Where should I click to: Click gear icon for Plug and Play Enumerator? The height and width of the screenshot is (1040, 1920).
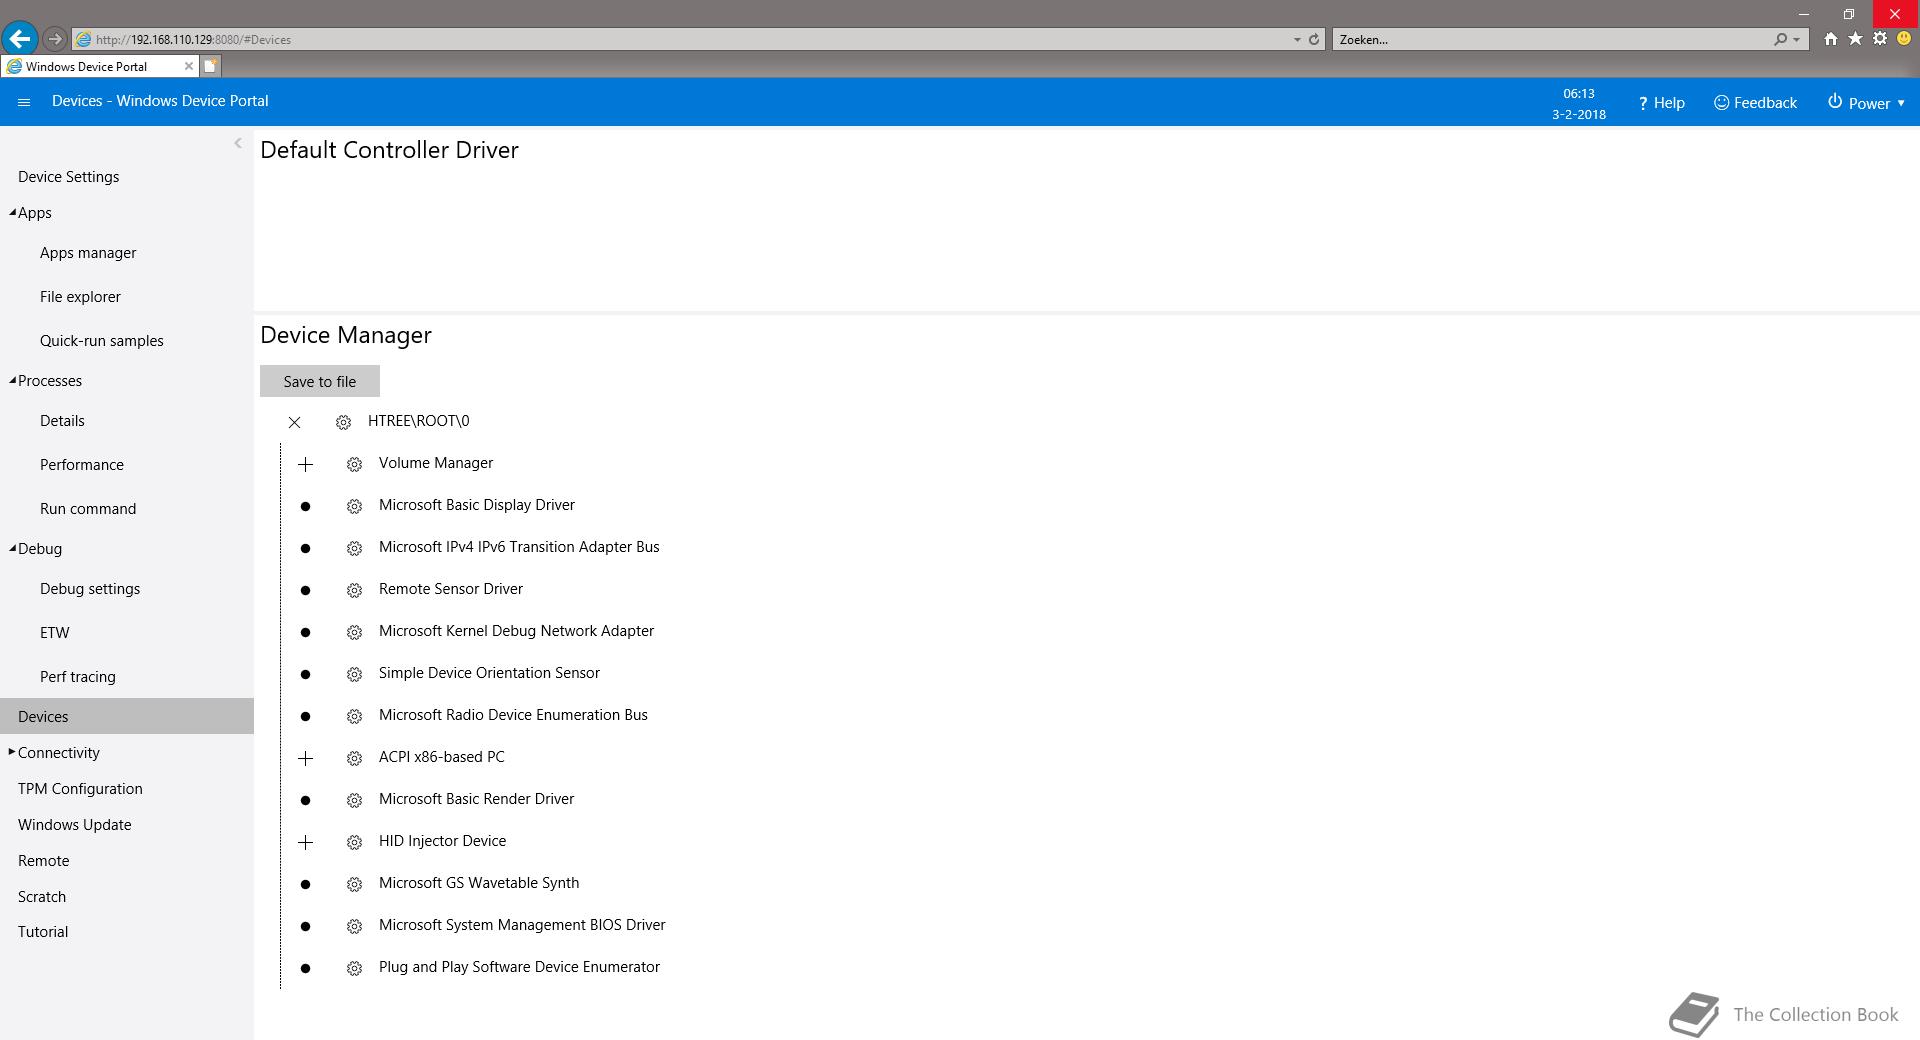pyautogui.click(x=354, y=969)
